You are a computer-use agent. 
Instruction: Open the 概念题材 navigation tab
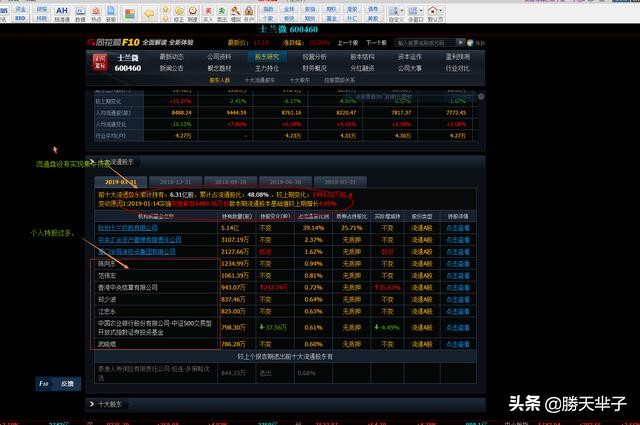pyautogui.click(x=219, y=68)
